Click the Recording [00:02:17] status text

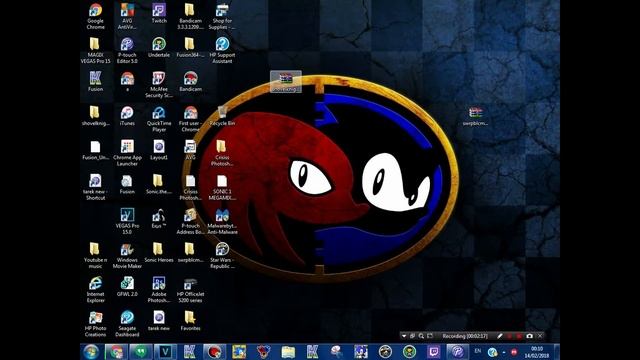coord(465,336)
